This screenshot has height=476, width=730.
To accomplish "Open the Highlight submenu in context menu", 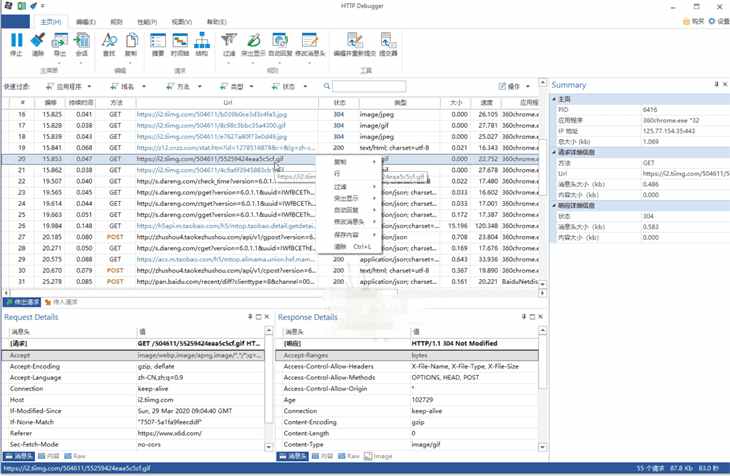I will (349, 198).
